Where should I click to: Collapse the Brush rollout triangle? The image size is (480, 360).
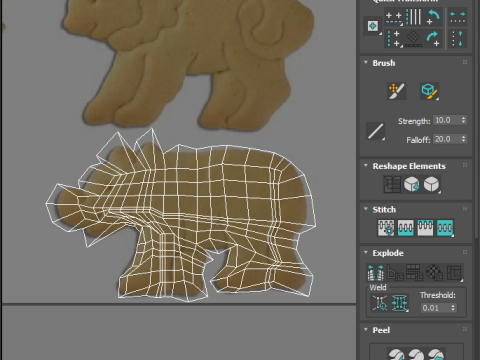click(366, 63)
